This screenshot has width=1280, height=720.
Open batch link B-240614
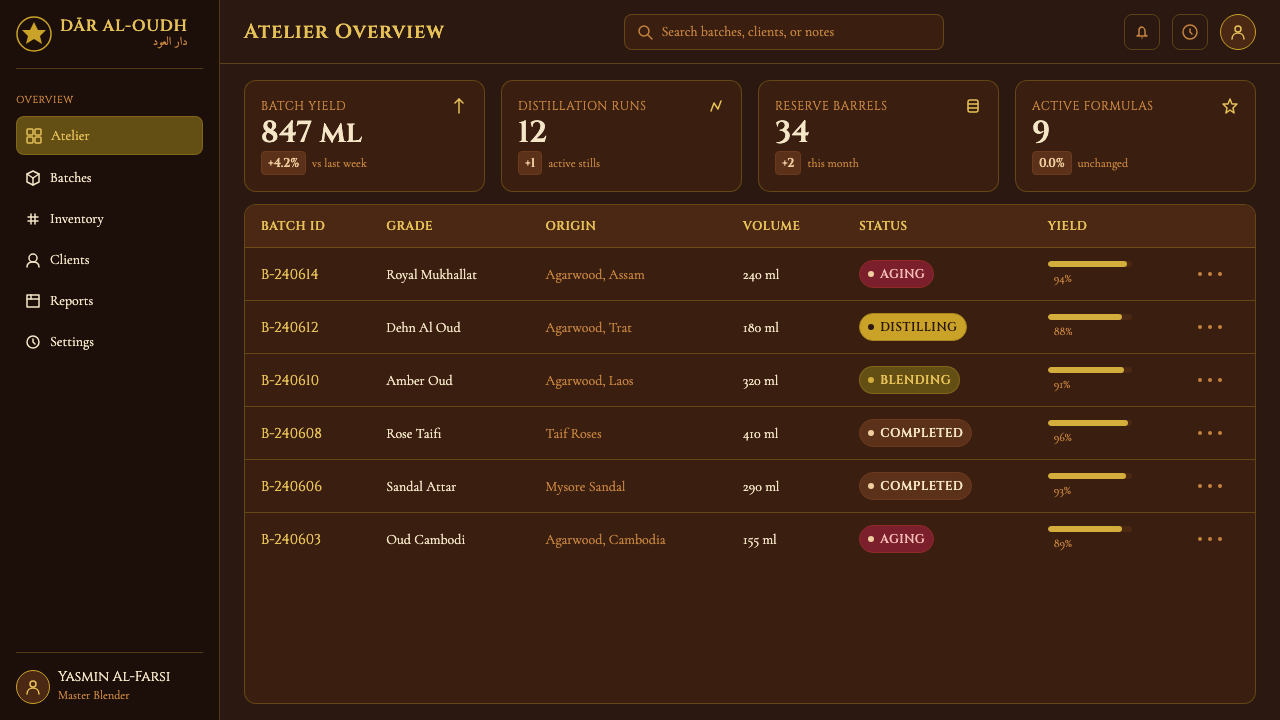tap(290, 274)
